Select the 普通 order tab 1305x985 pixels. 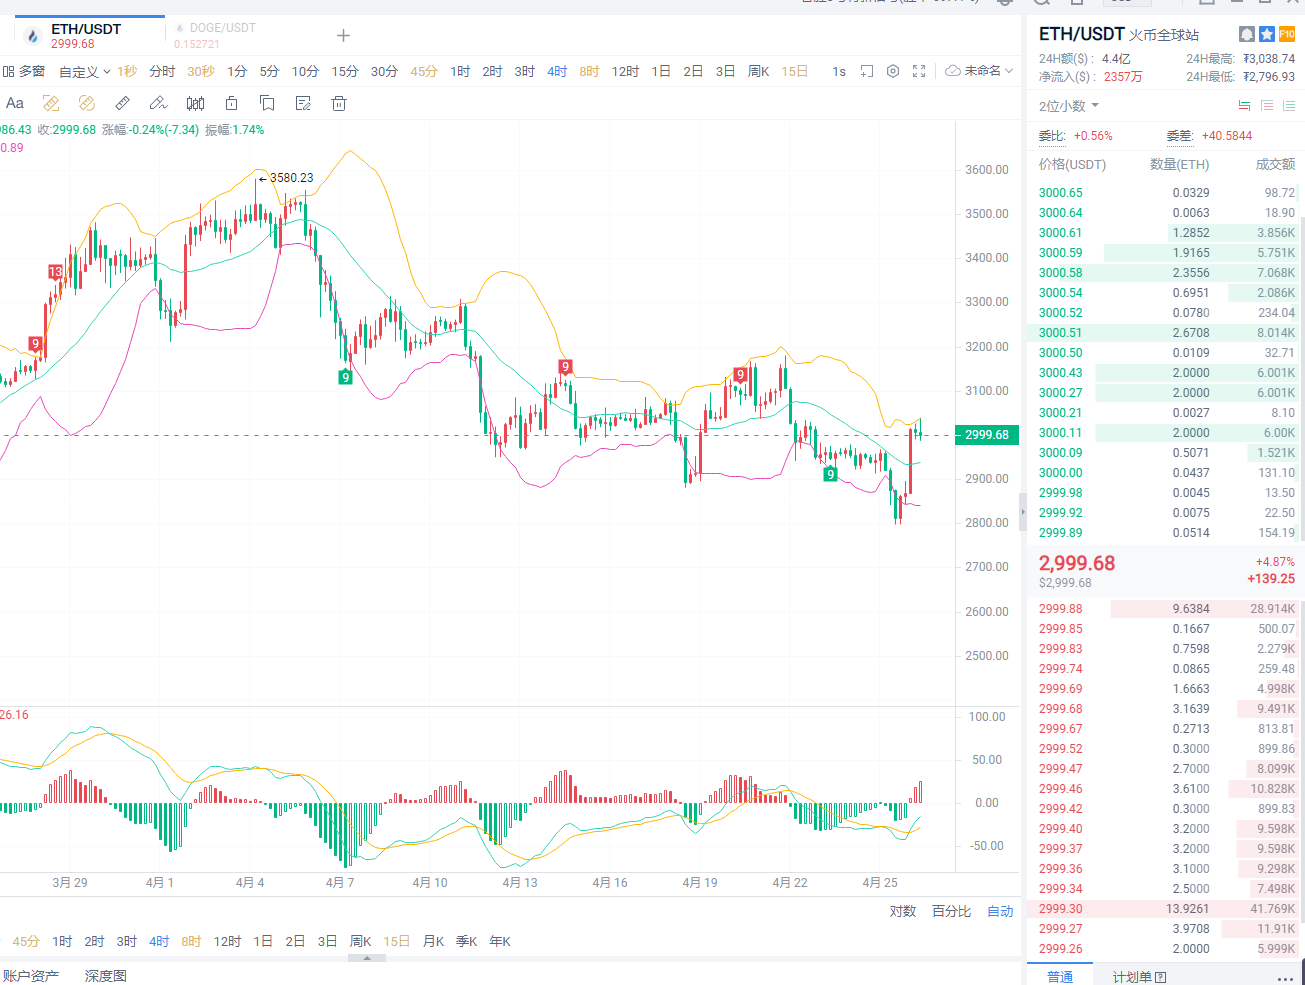(x=1060, y=976)
